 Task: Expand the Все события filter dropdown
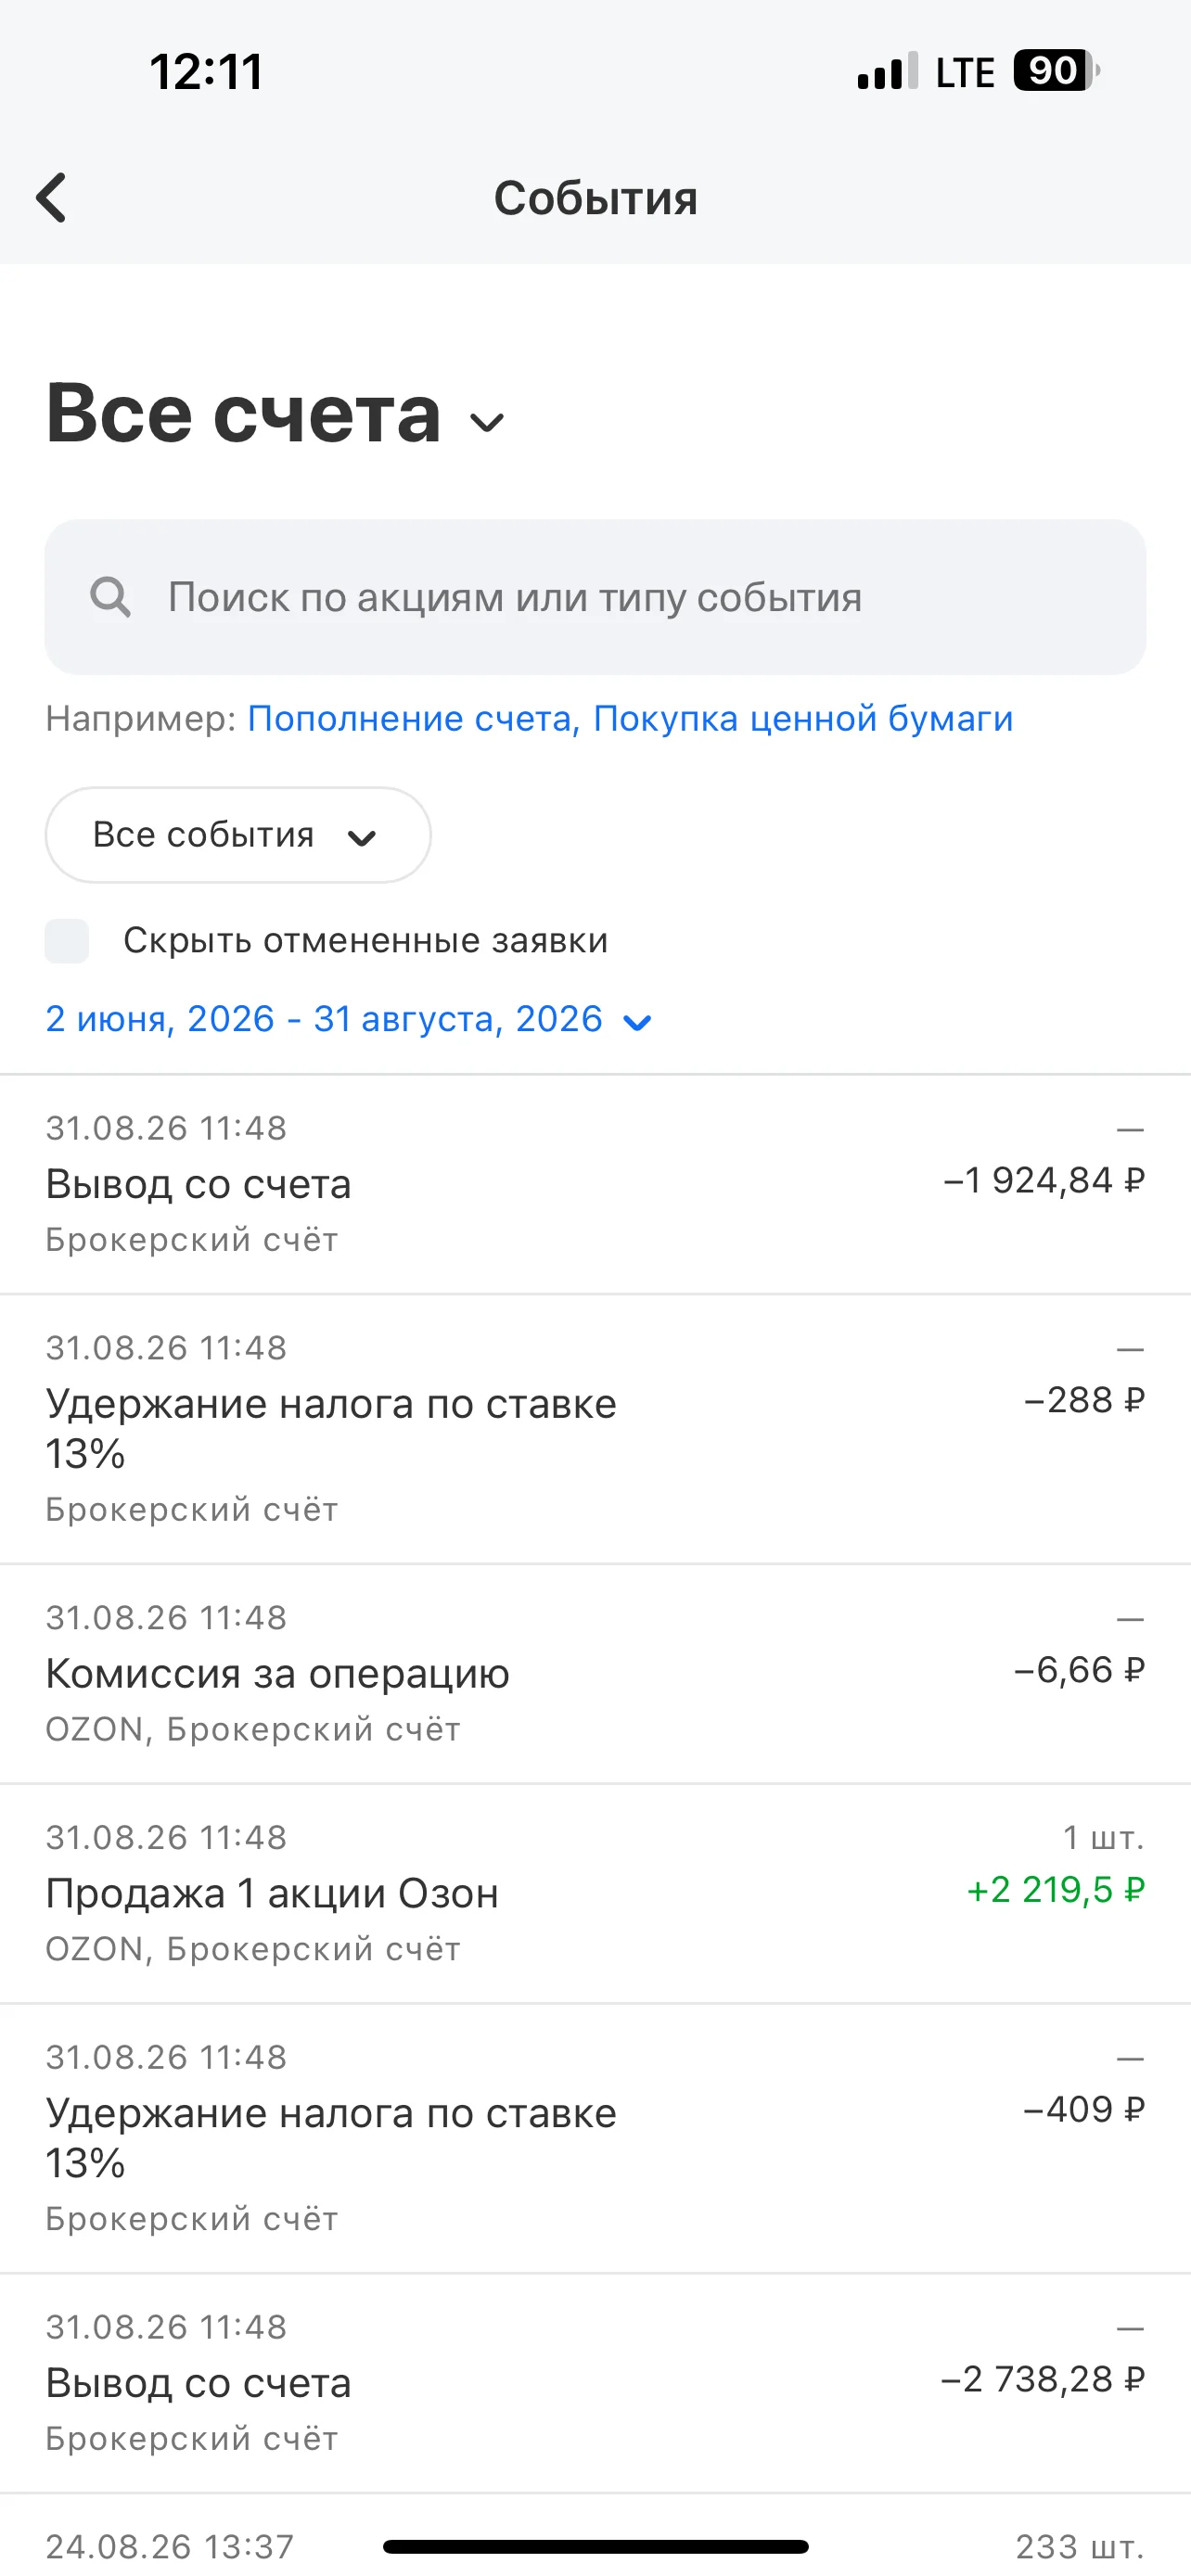coord(238,835)
